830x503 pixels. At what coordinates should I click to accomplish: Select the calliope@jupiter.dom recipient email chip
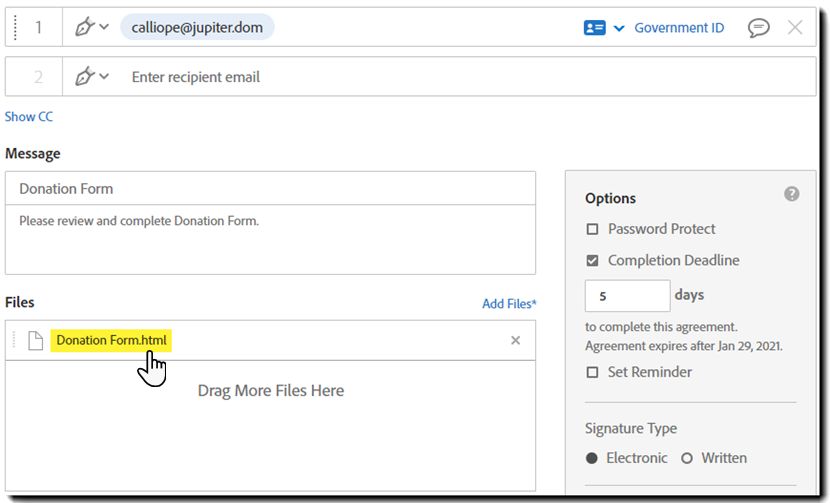click(x=197, y=27)
